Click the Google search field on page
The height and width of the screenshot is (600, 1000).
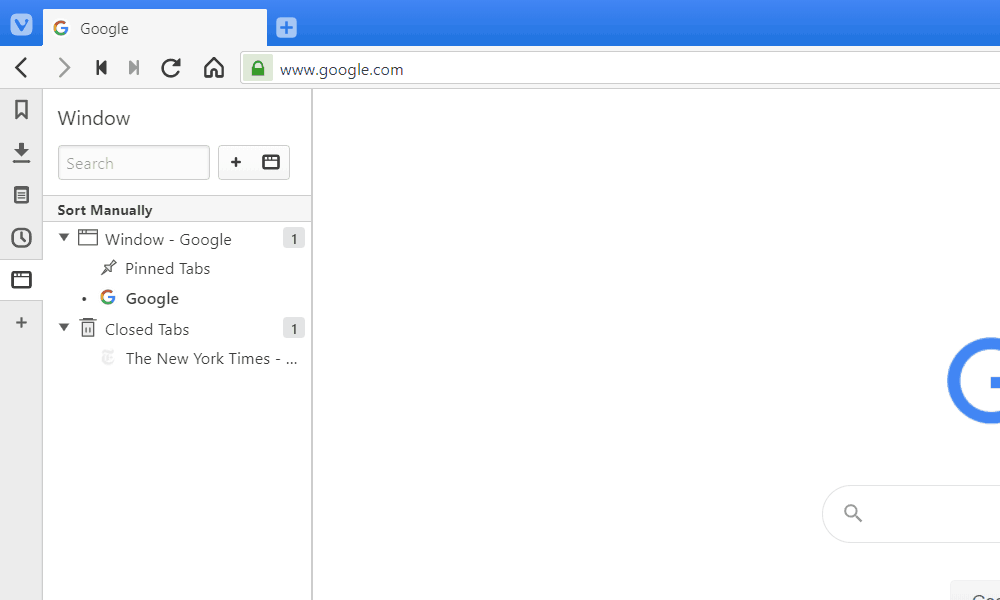[912, 513]
